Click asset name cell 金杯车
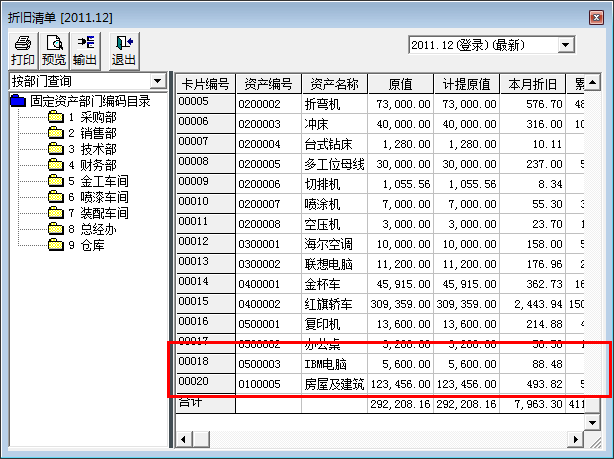The height and width of the screenshot is (459, 614). pyautogui.click(x=334, y=284)
